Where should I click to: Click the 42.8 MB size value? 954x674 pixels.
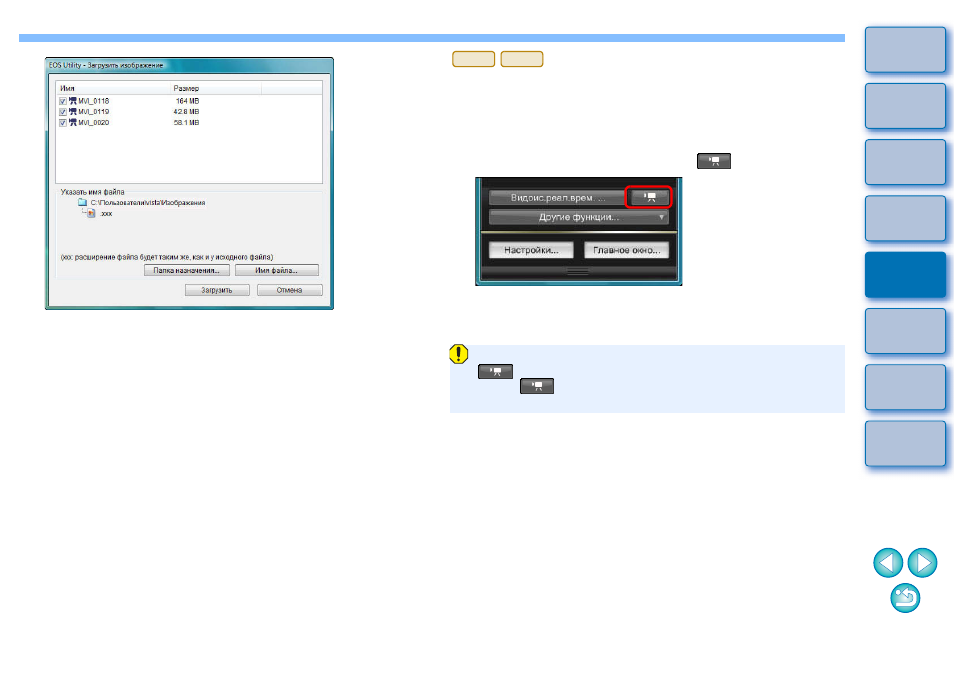pyautogui.click(x=186, y=112)
